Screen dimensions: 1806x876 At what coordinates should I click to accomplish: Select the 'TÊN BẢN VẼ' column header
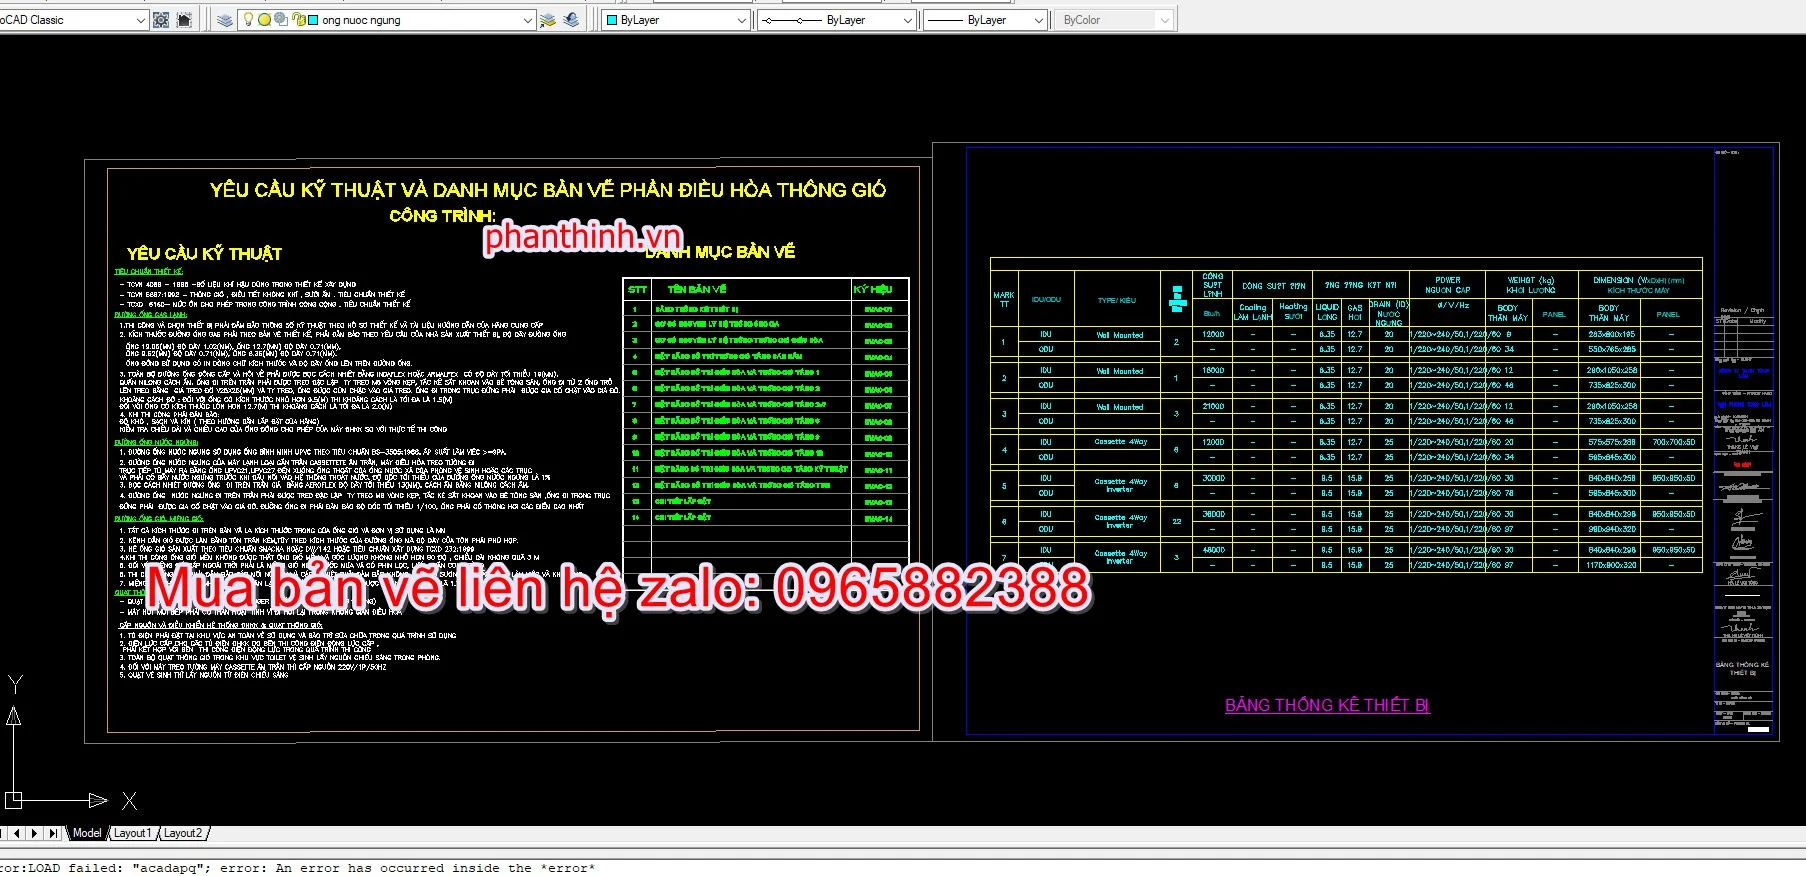(697, 289)
